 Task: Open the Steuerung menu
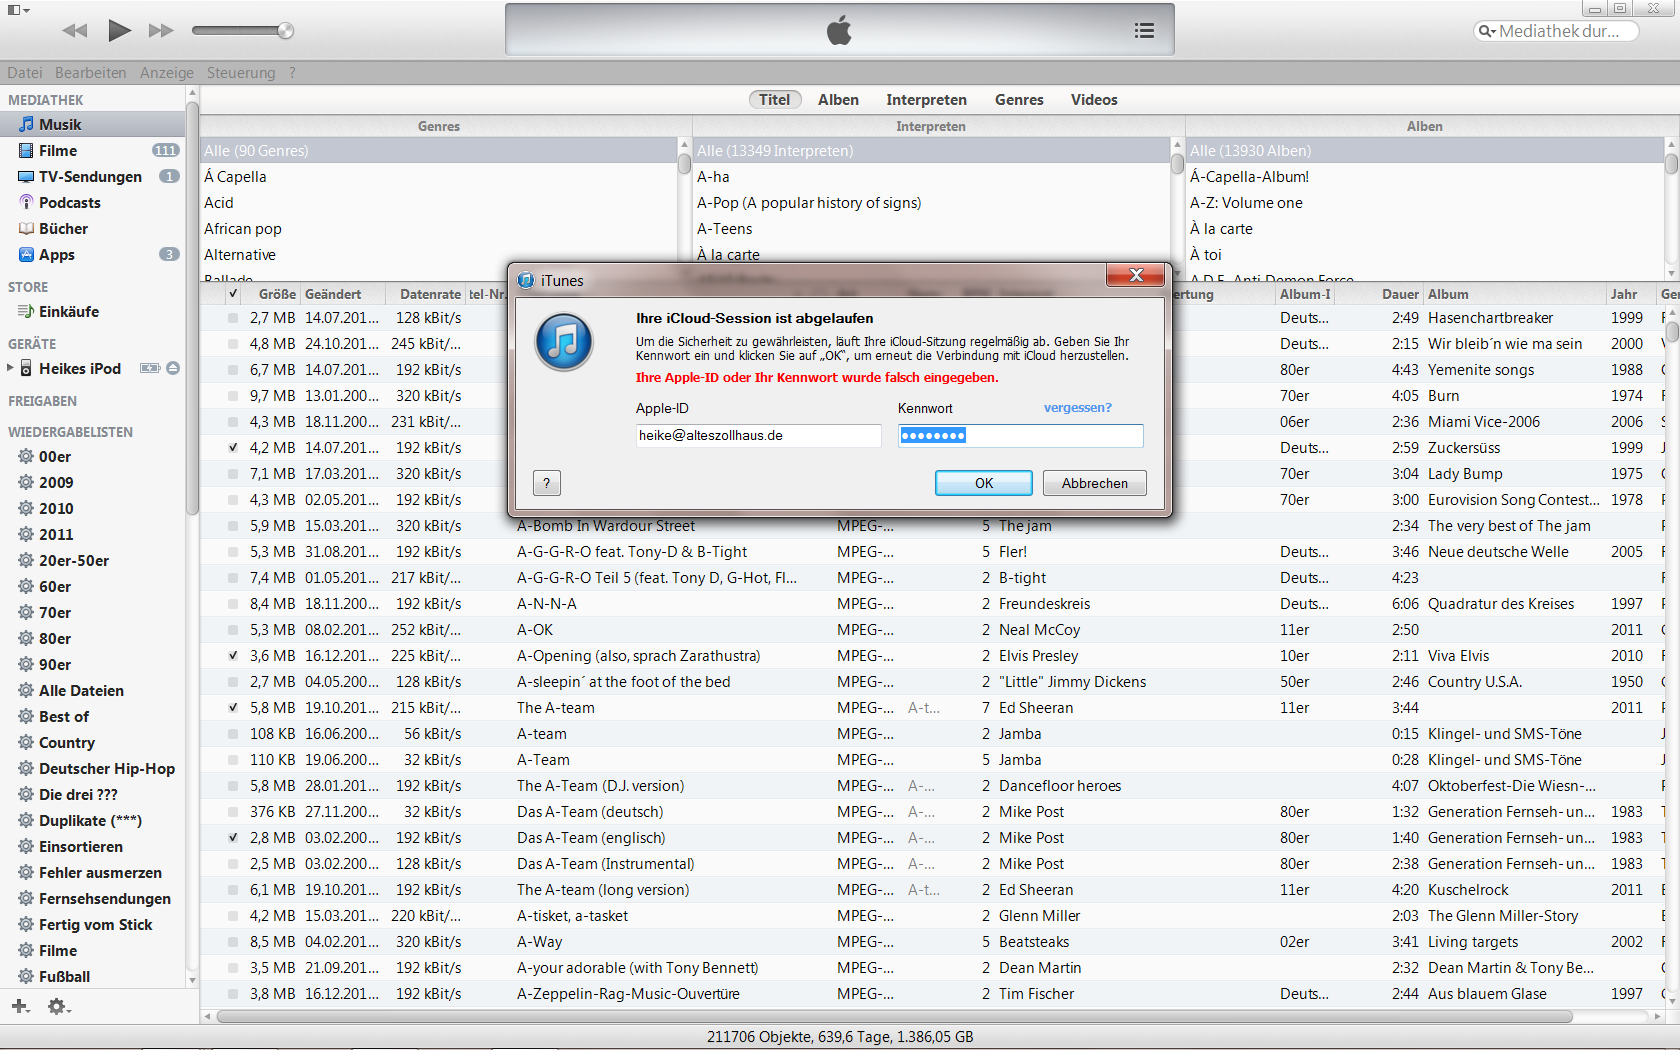pos(241,73)
